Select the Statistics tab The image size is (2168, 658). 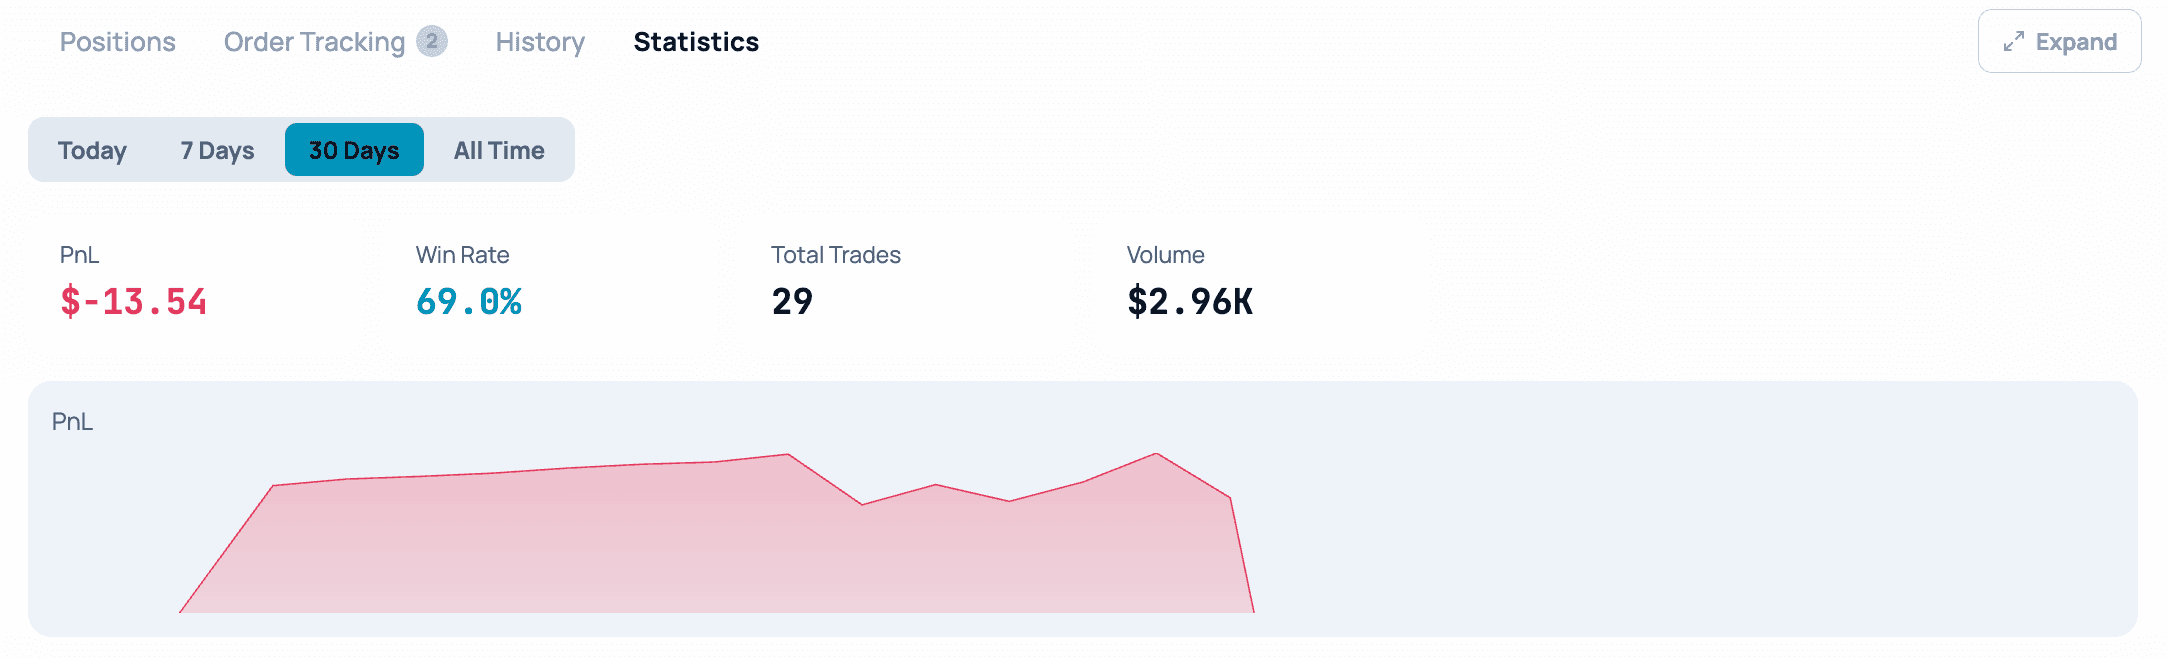point(696,42)
